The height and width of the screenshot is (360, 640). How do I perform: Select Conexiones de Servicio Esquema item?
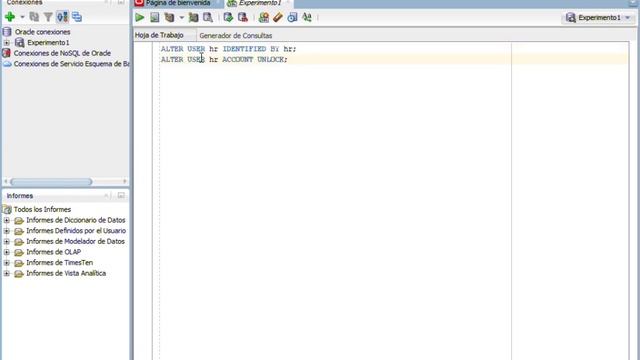tap(71, 64)
